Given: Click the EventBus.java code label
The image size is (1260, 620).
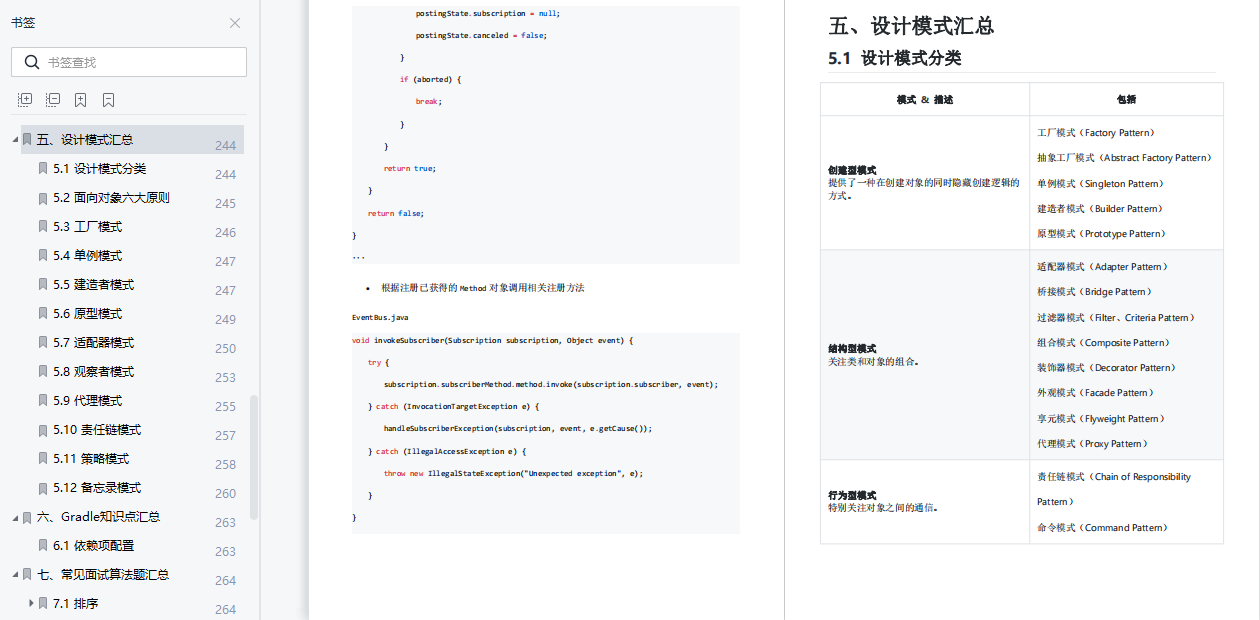Looking at the screenshot, I should coord(380,317).
